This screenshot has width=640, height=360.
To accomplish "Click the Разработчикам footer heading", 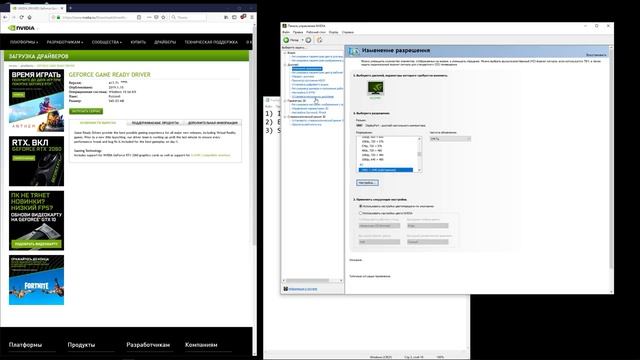I will click(148, 345).
